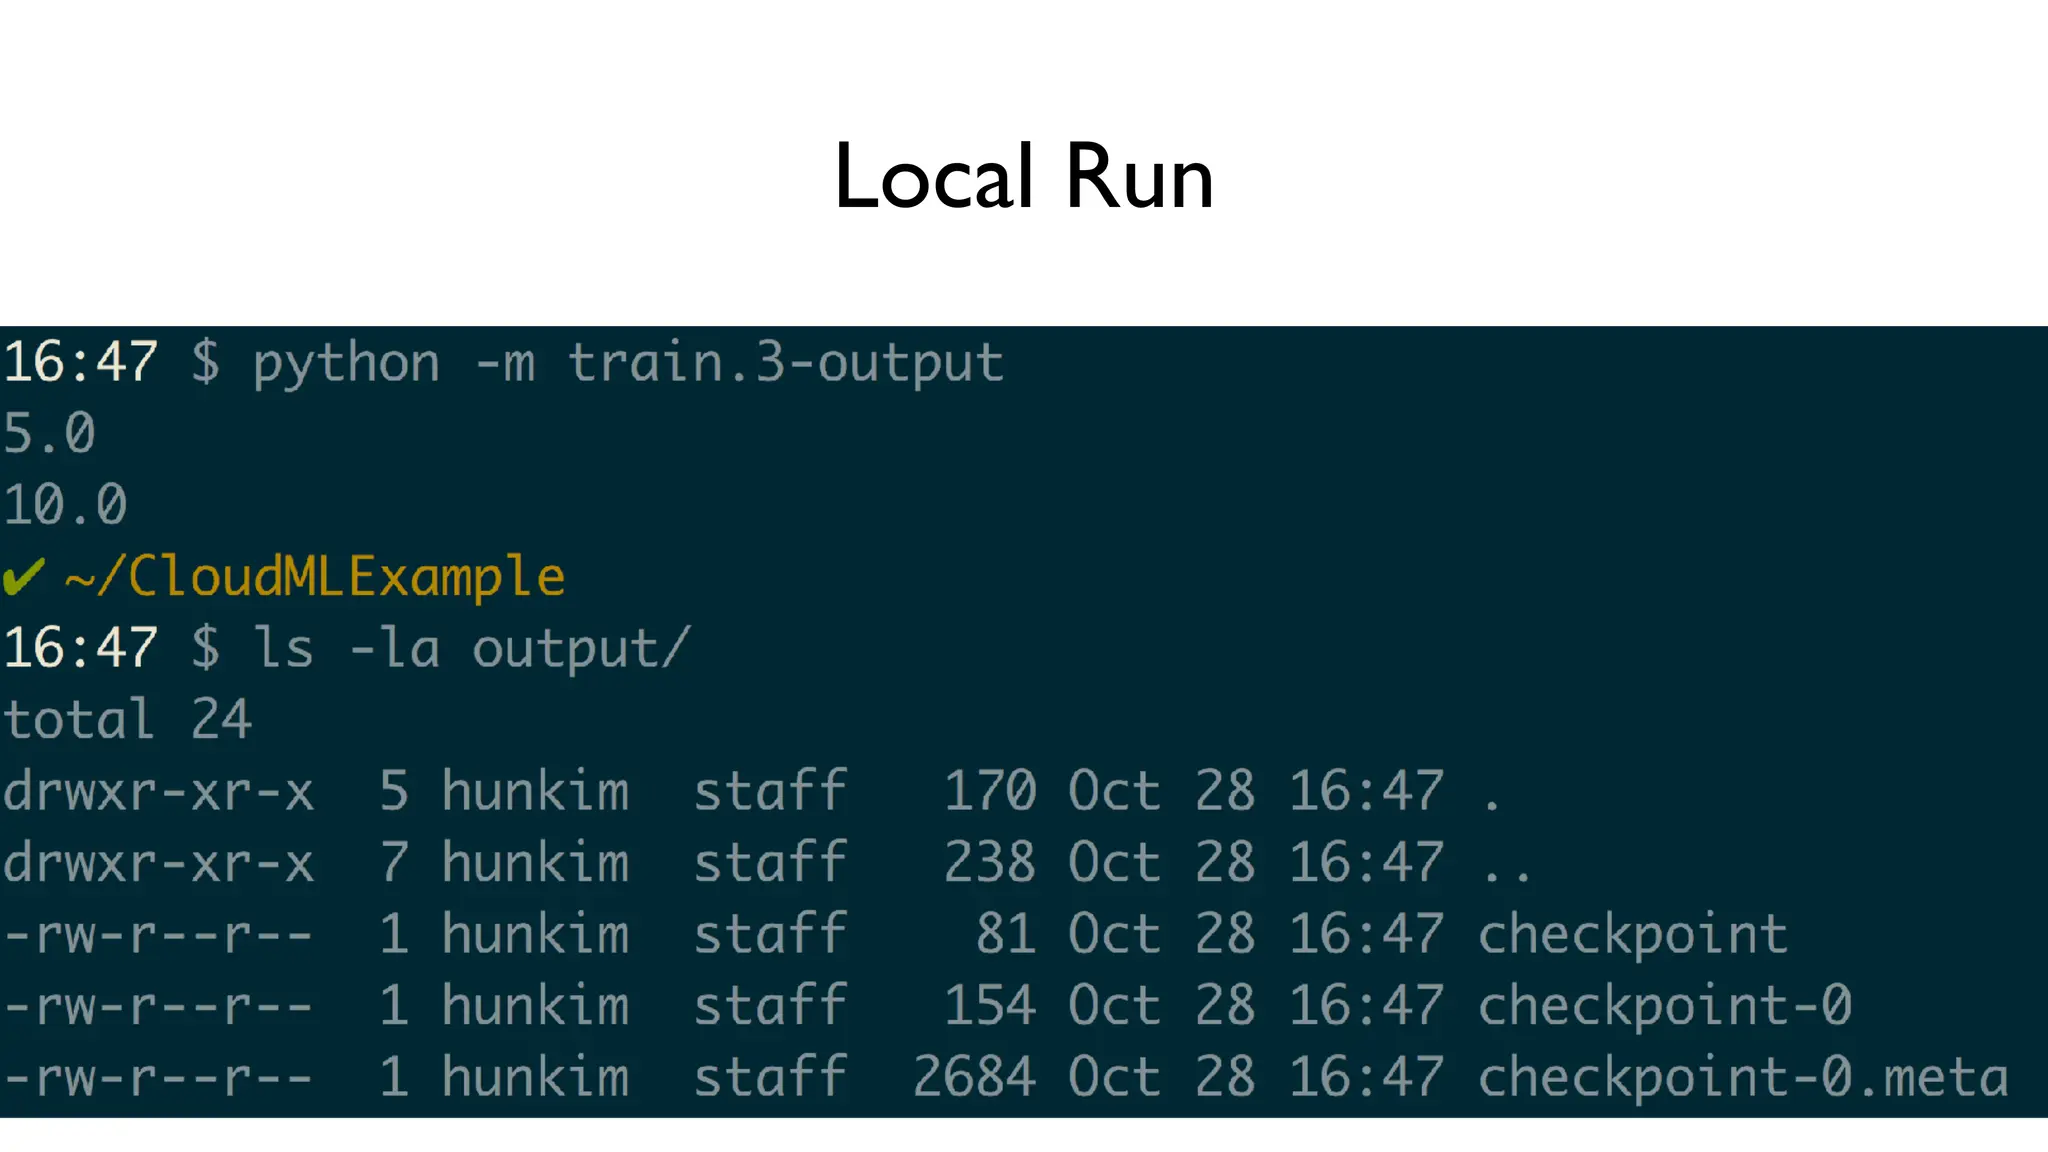Click the 'Local Run' slide title
The height and width of the screenshot is (1152, 2048).
[x=1023, y=177]
